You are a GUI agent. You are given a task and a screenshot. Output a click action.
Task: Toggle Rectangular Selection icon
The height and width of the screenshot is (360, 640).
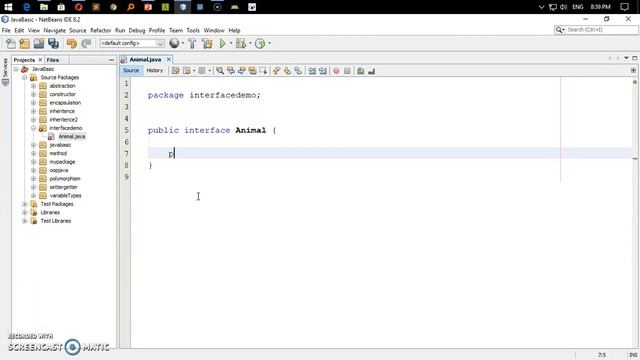(x=263, y=71)
